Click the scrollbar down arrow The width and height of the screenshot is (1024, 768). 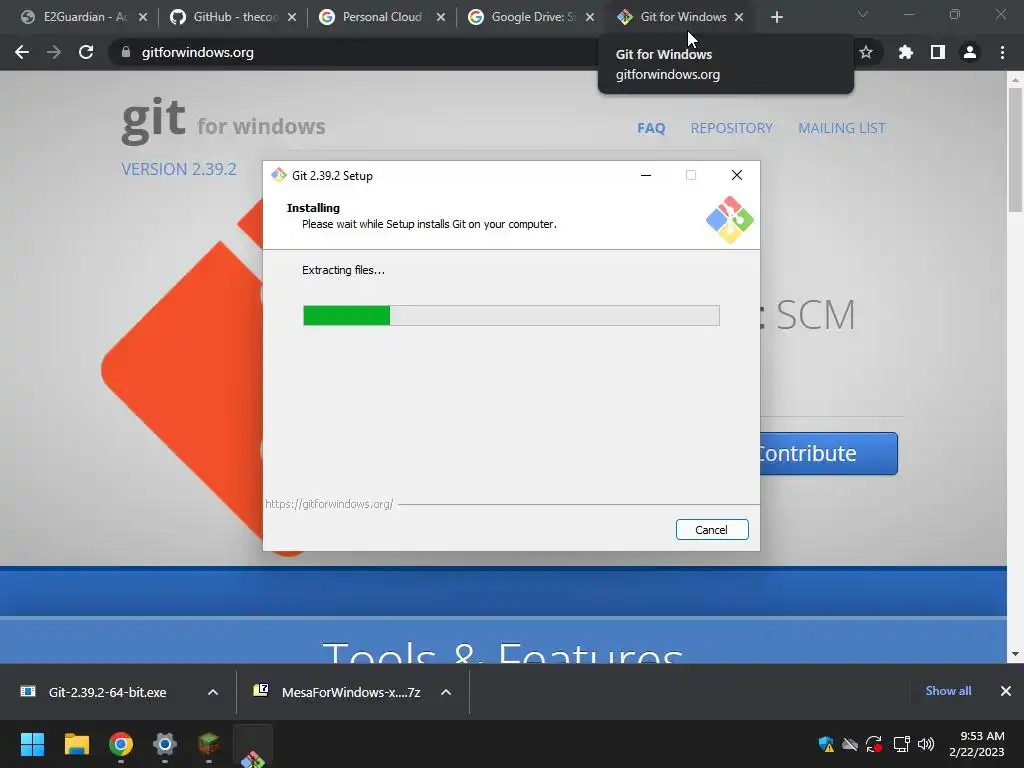click(1015, 654)
